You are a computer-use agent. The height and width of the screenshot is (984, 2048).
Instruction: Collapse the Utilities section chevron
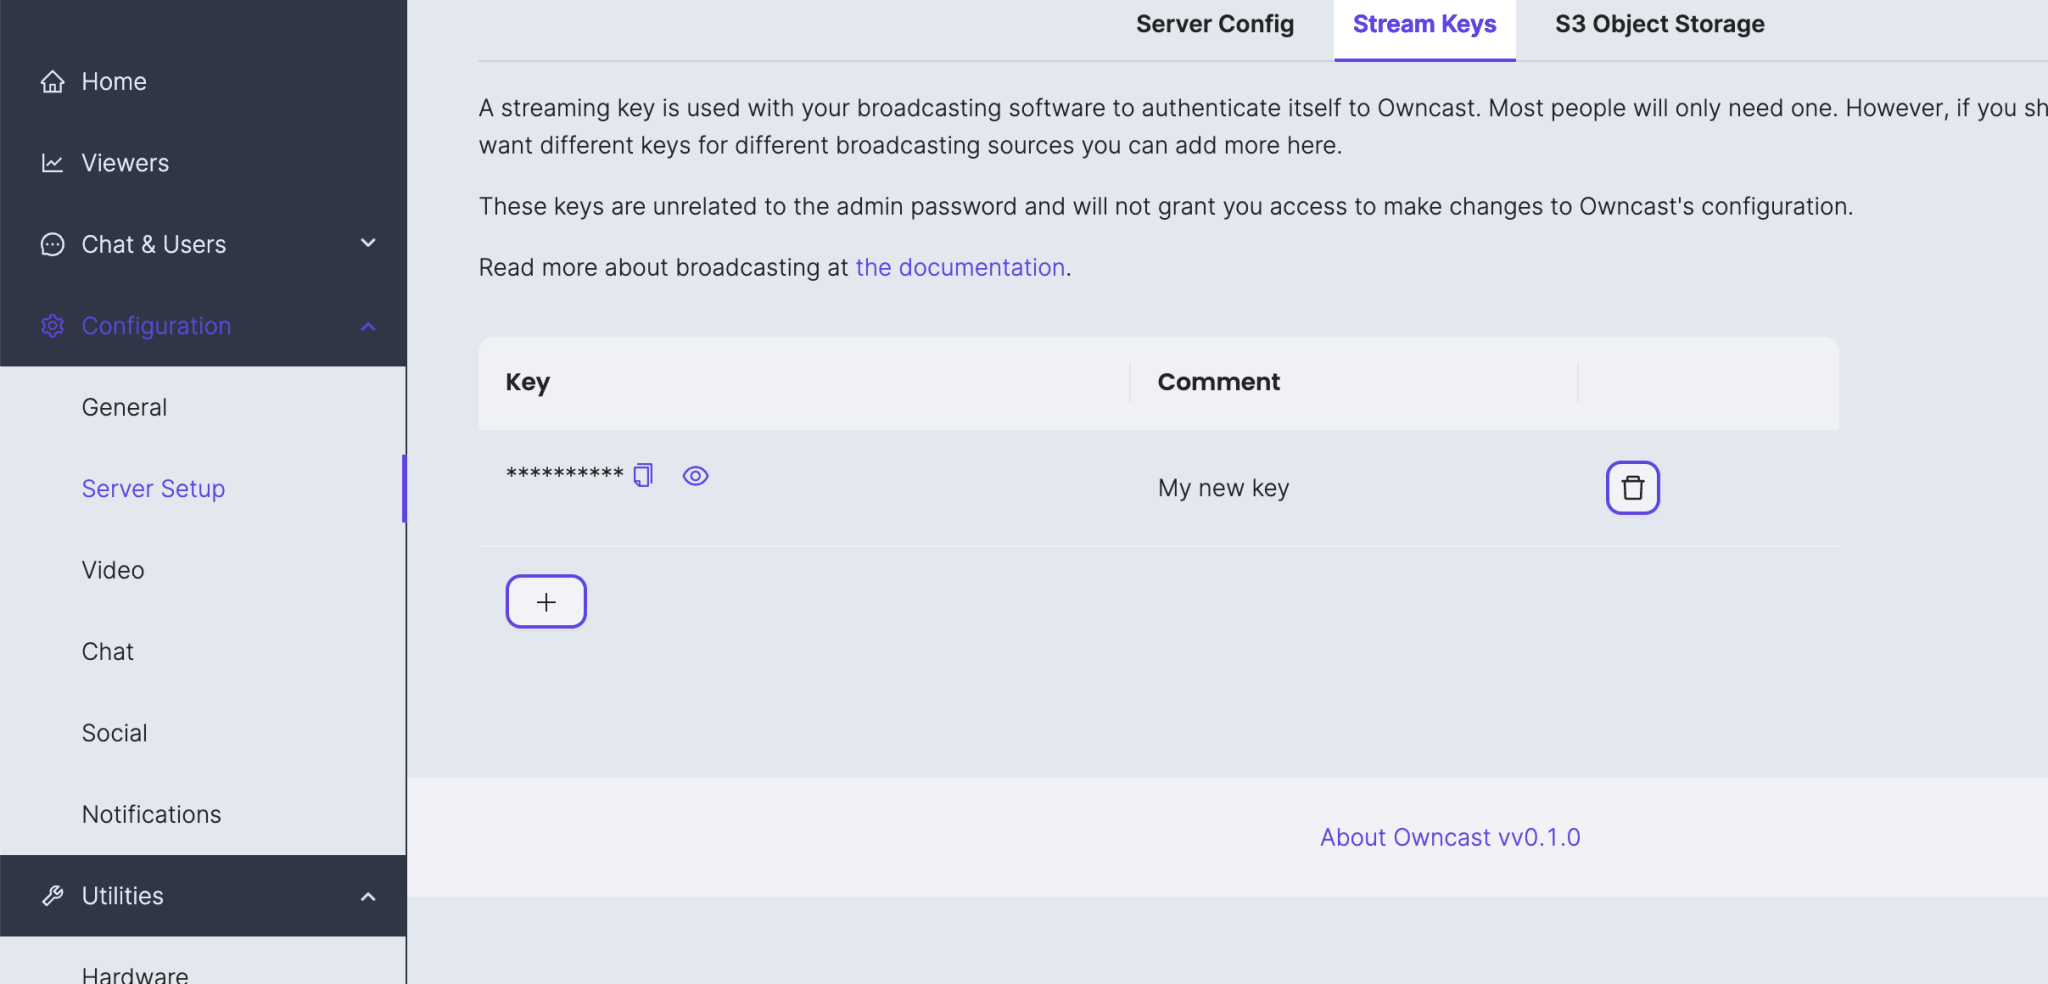368,897
